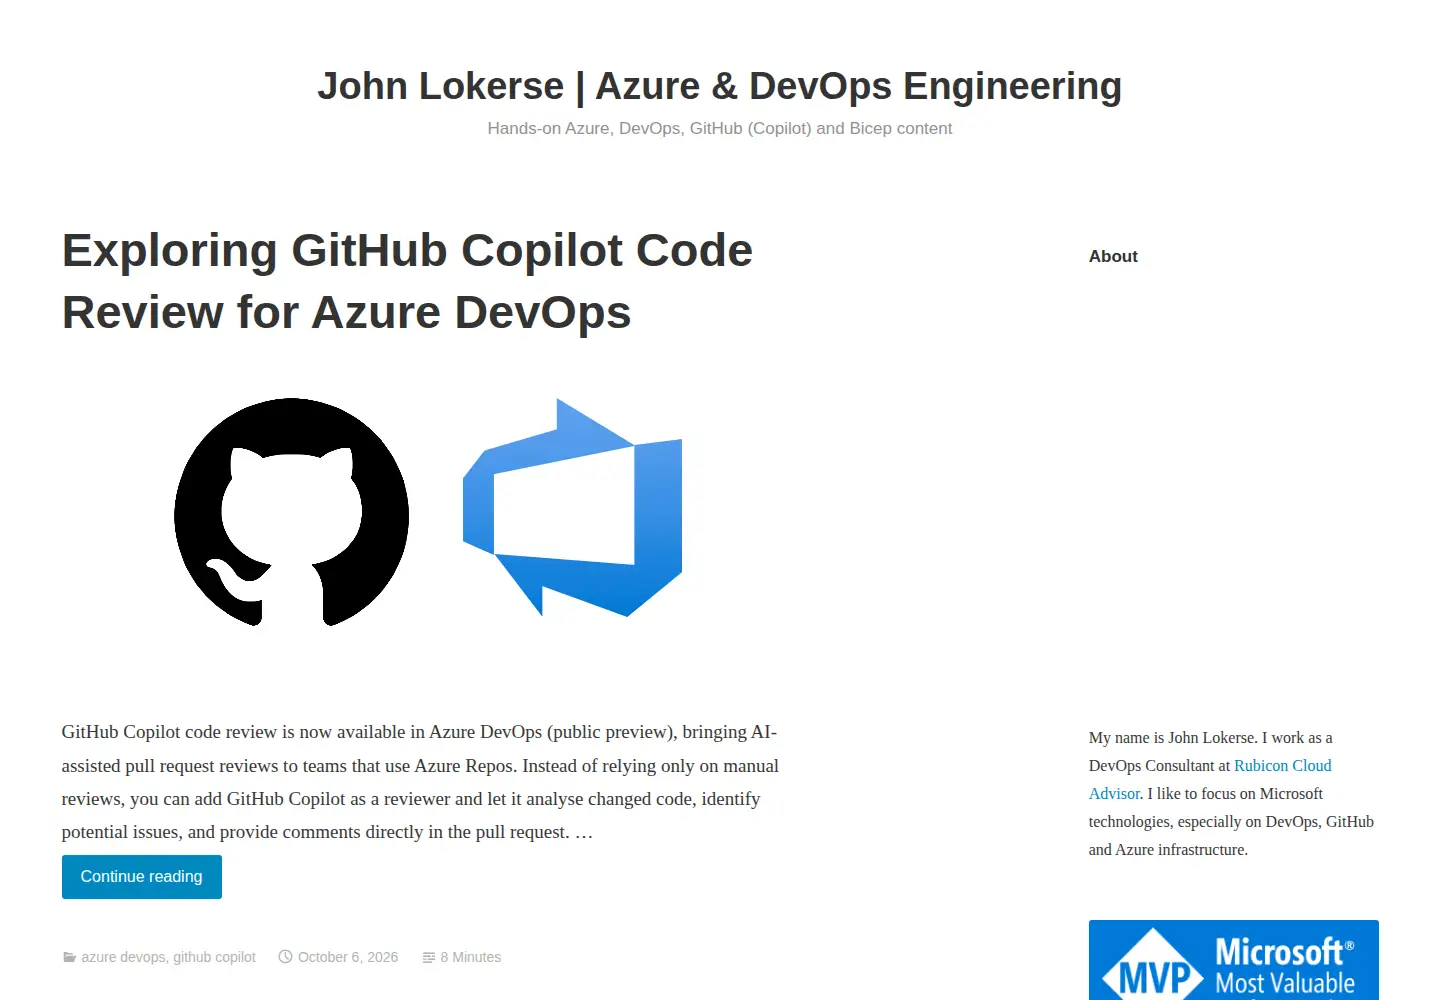This screenshot has height=1000, width=1440.
Task: Click the paragraph starting My name is John Lokerse
Action: coord(1231,793)
